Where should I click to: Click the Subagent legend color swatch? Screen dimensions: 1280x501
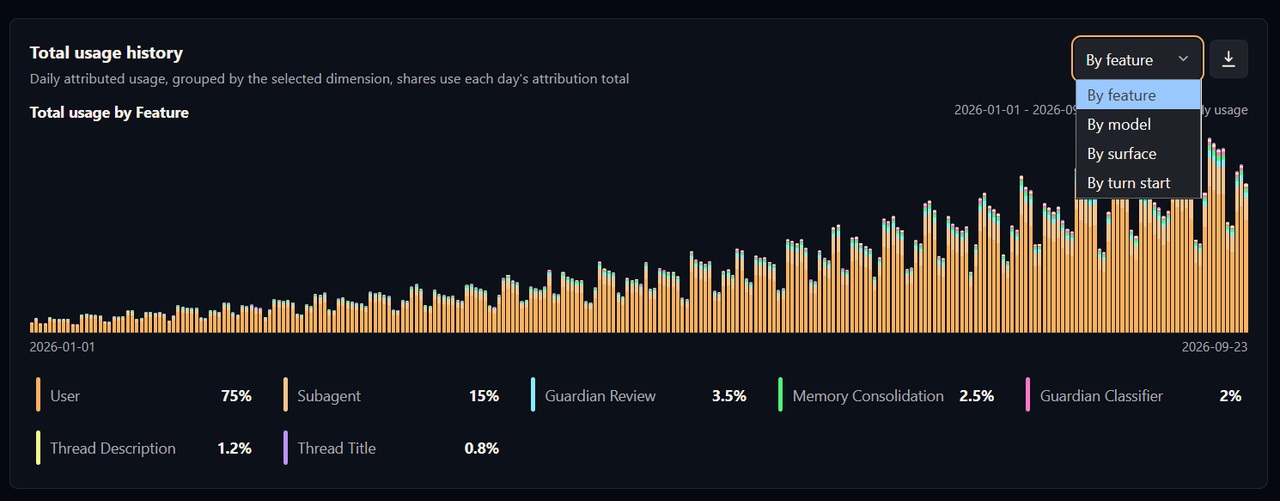tap(286, 395)
